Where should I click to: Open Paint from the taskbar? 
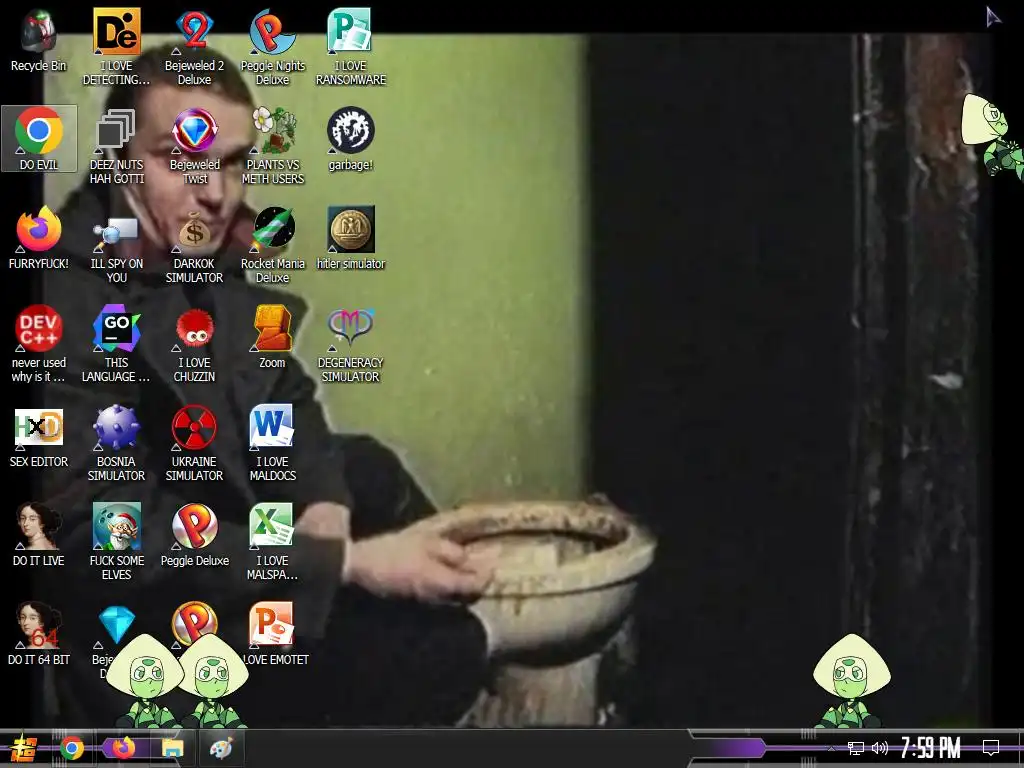pos(221,748)
